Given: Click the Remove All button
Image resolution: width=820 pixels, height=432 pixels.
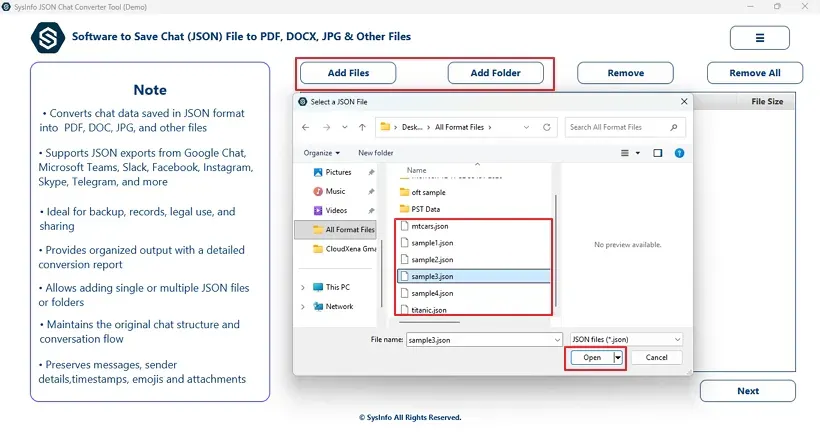Looking at the screenshot, I should coord(755,73).
